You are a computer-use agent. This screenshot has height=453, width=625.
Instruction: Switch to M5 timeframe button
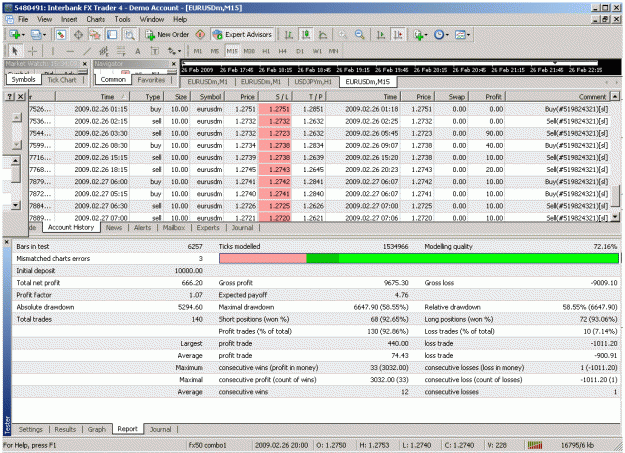[215, 51]
